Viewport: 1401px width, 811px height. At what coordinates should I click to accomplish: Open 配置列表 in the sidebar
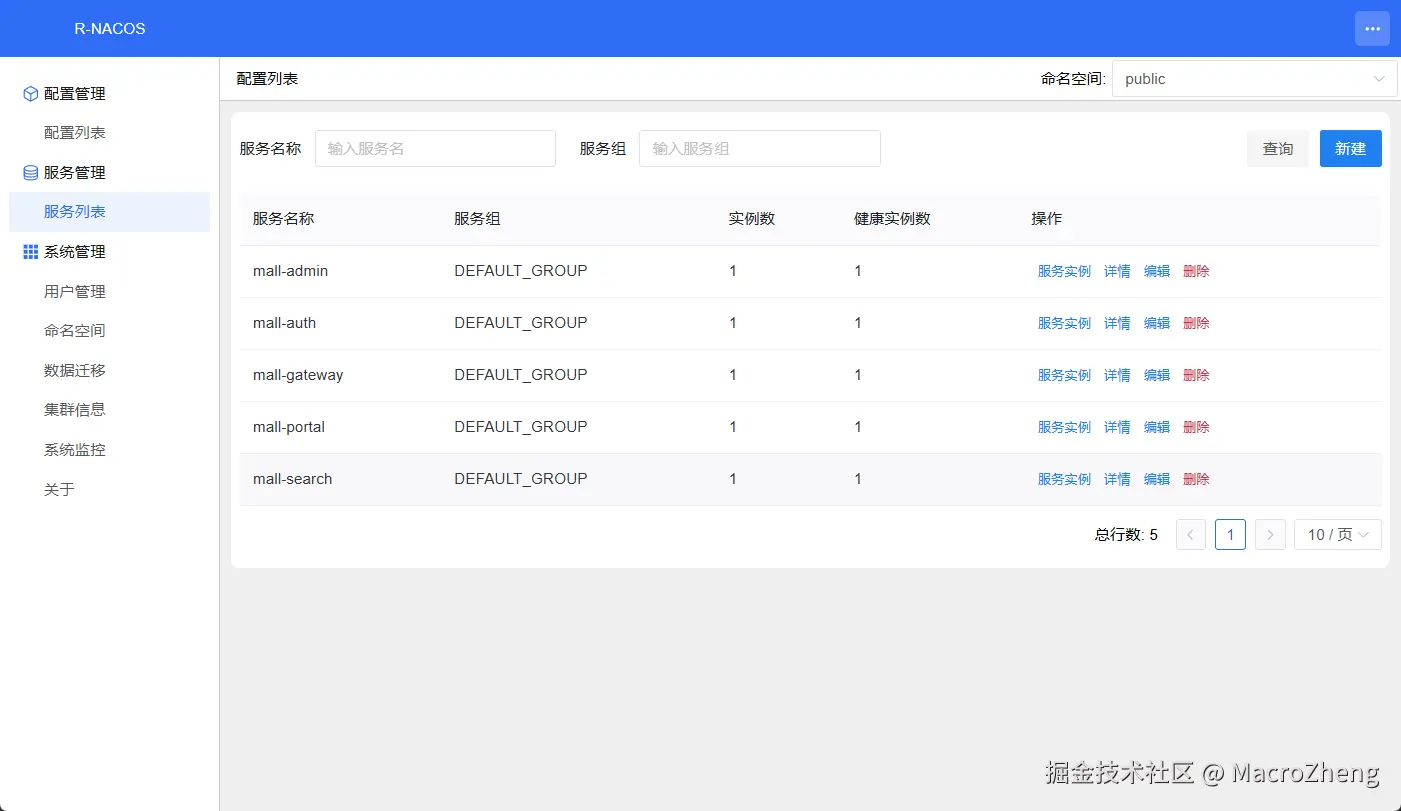pyautogui.click(x=75, y=133)
